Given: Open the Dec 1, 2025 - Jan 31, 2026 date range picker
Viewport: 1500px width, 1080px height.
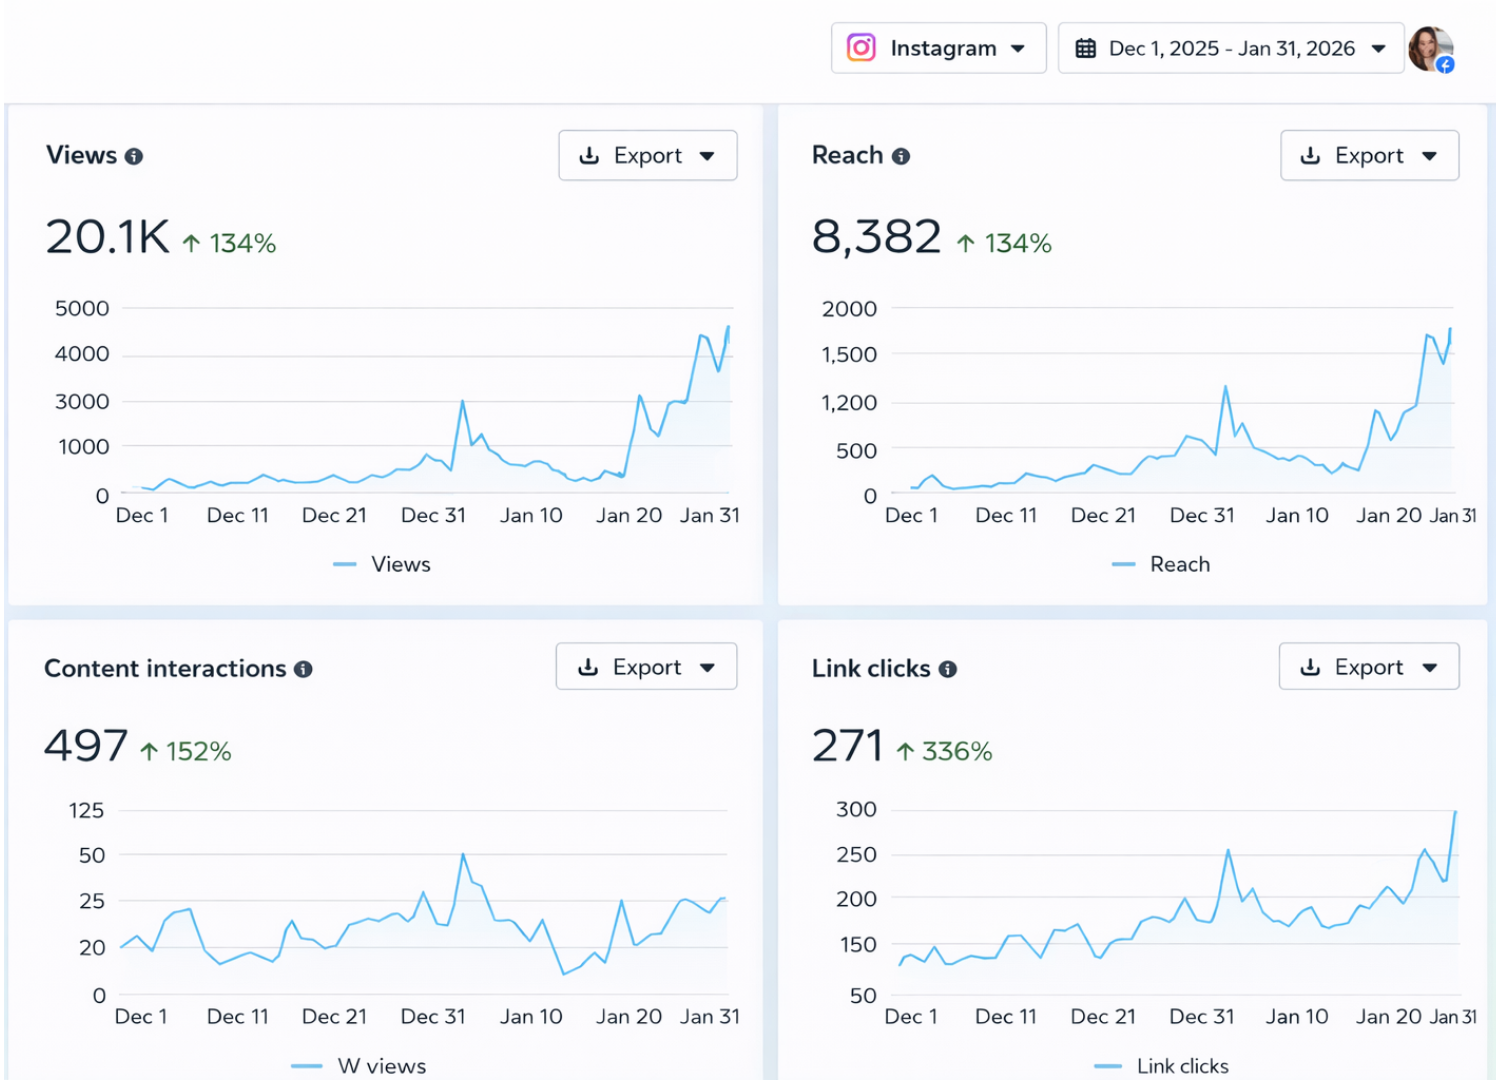Looking at the screenshot, I should click(x=1230, y=48).
